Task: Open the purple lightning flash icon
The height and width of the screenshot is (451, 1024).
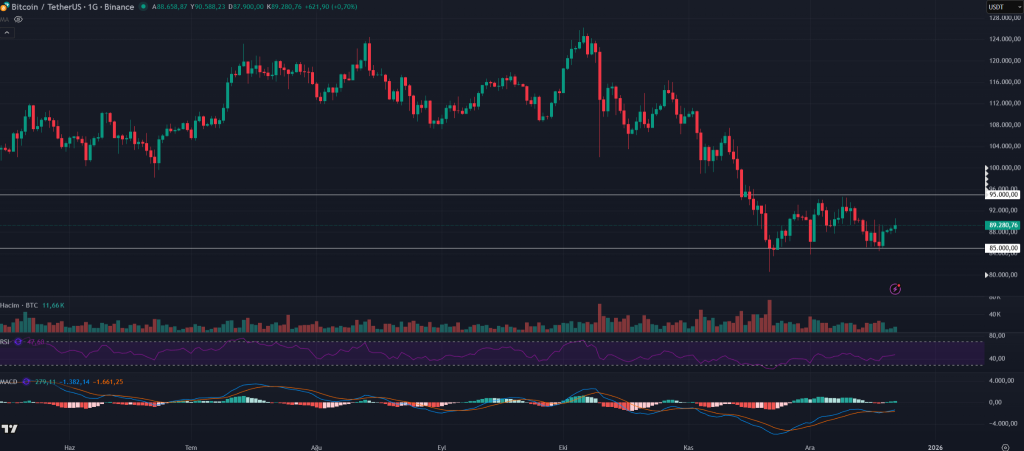Action: point(895,288)
